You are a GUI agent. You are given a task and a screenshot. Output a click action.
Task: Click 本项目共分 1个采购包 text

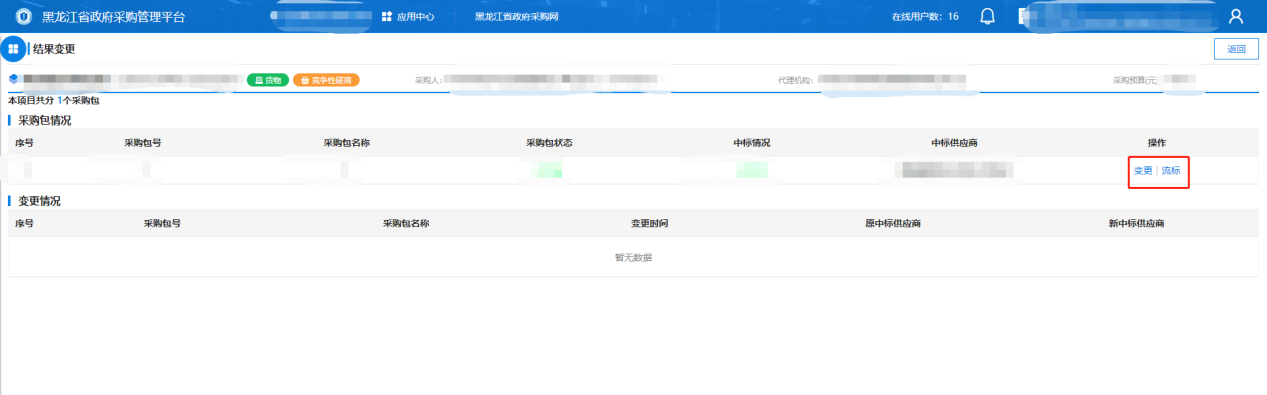click(54, 101)
